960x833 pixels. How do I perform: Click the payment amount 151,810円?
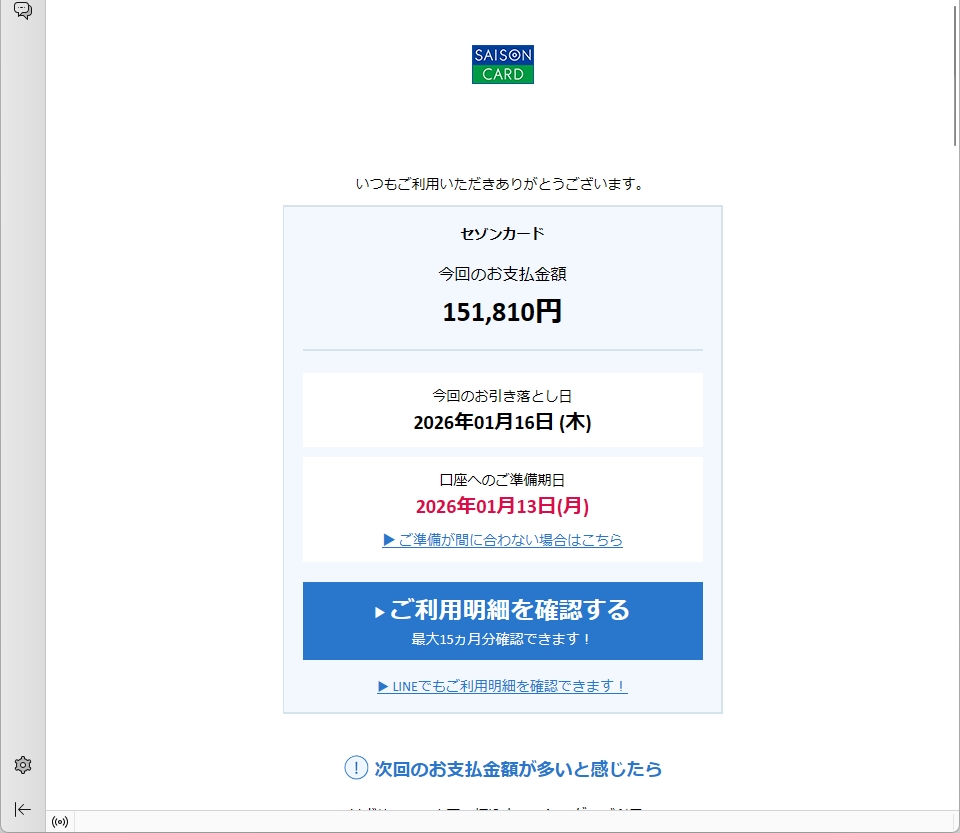502,312
